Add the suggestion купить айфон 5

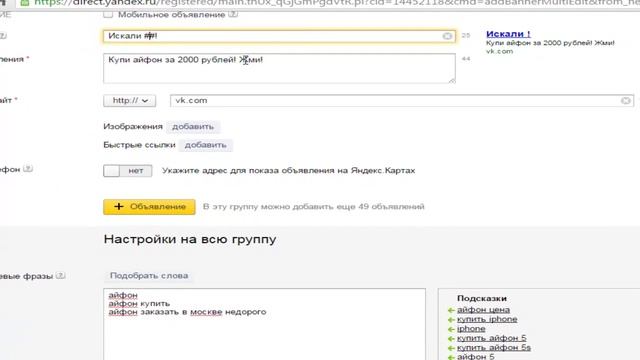point(491,338)
